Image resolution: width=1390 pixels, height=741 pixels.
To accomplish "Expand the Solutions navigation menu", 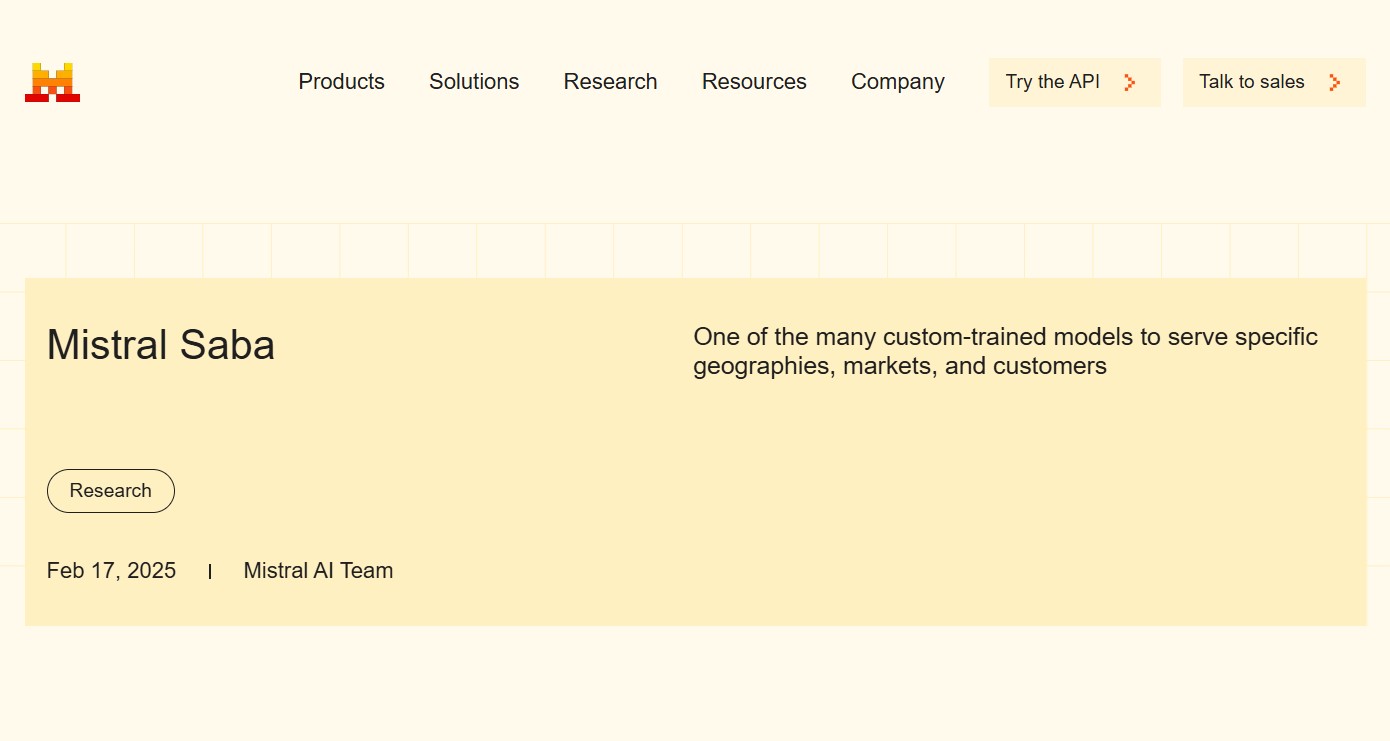I will point(474,82).
